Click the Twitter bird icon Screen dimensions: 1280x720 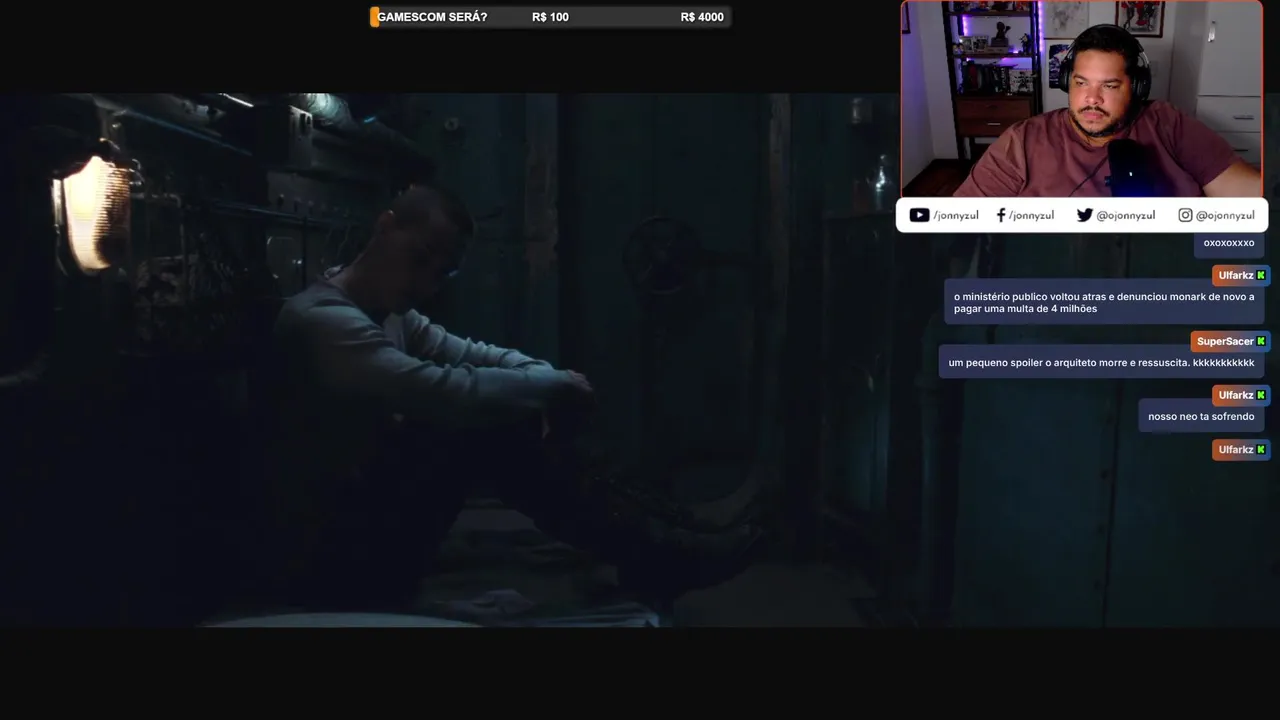click(1084, 215)
